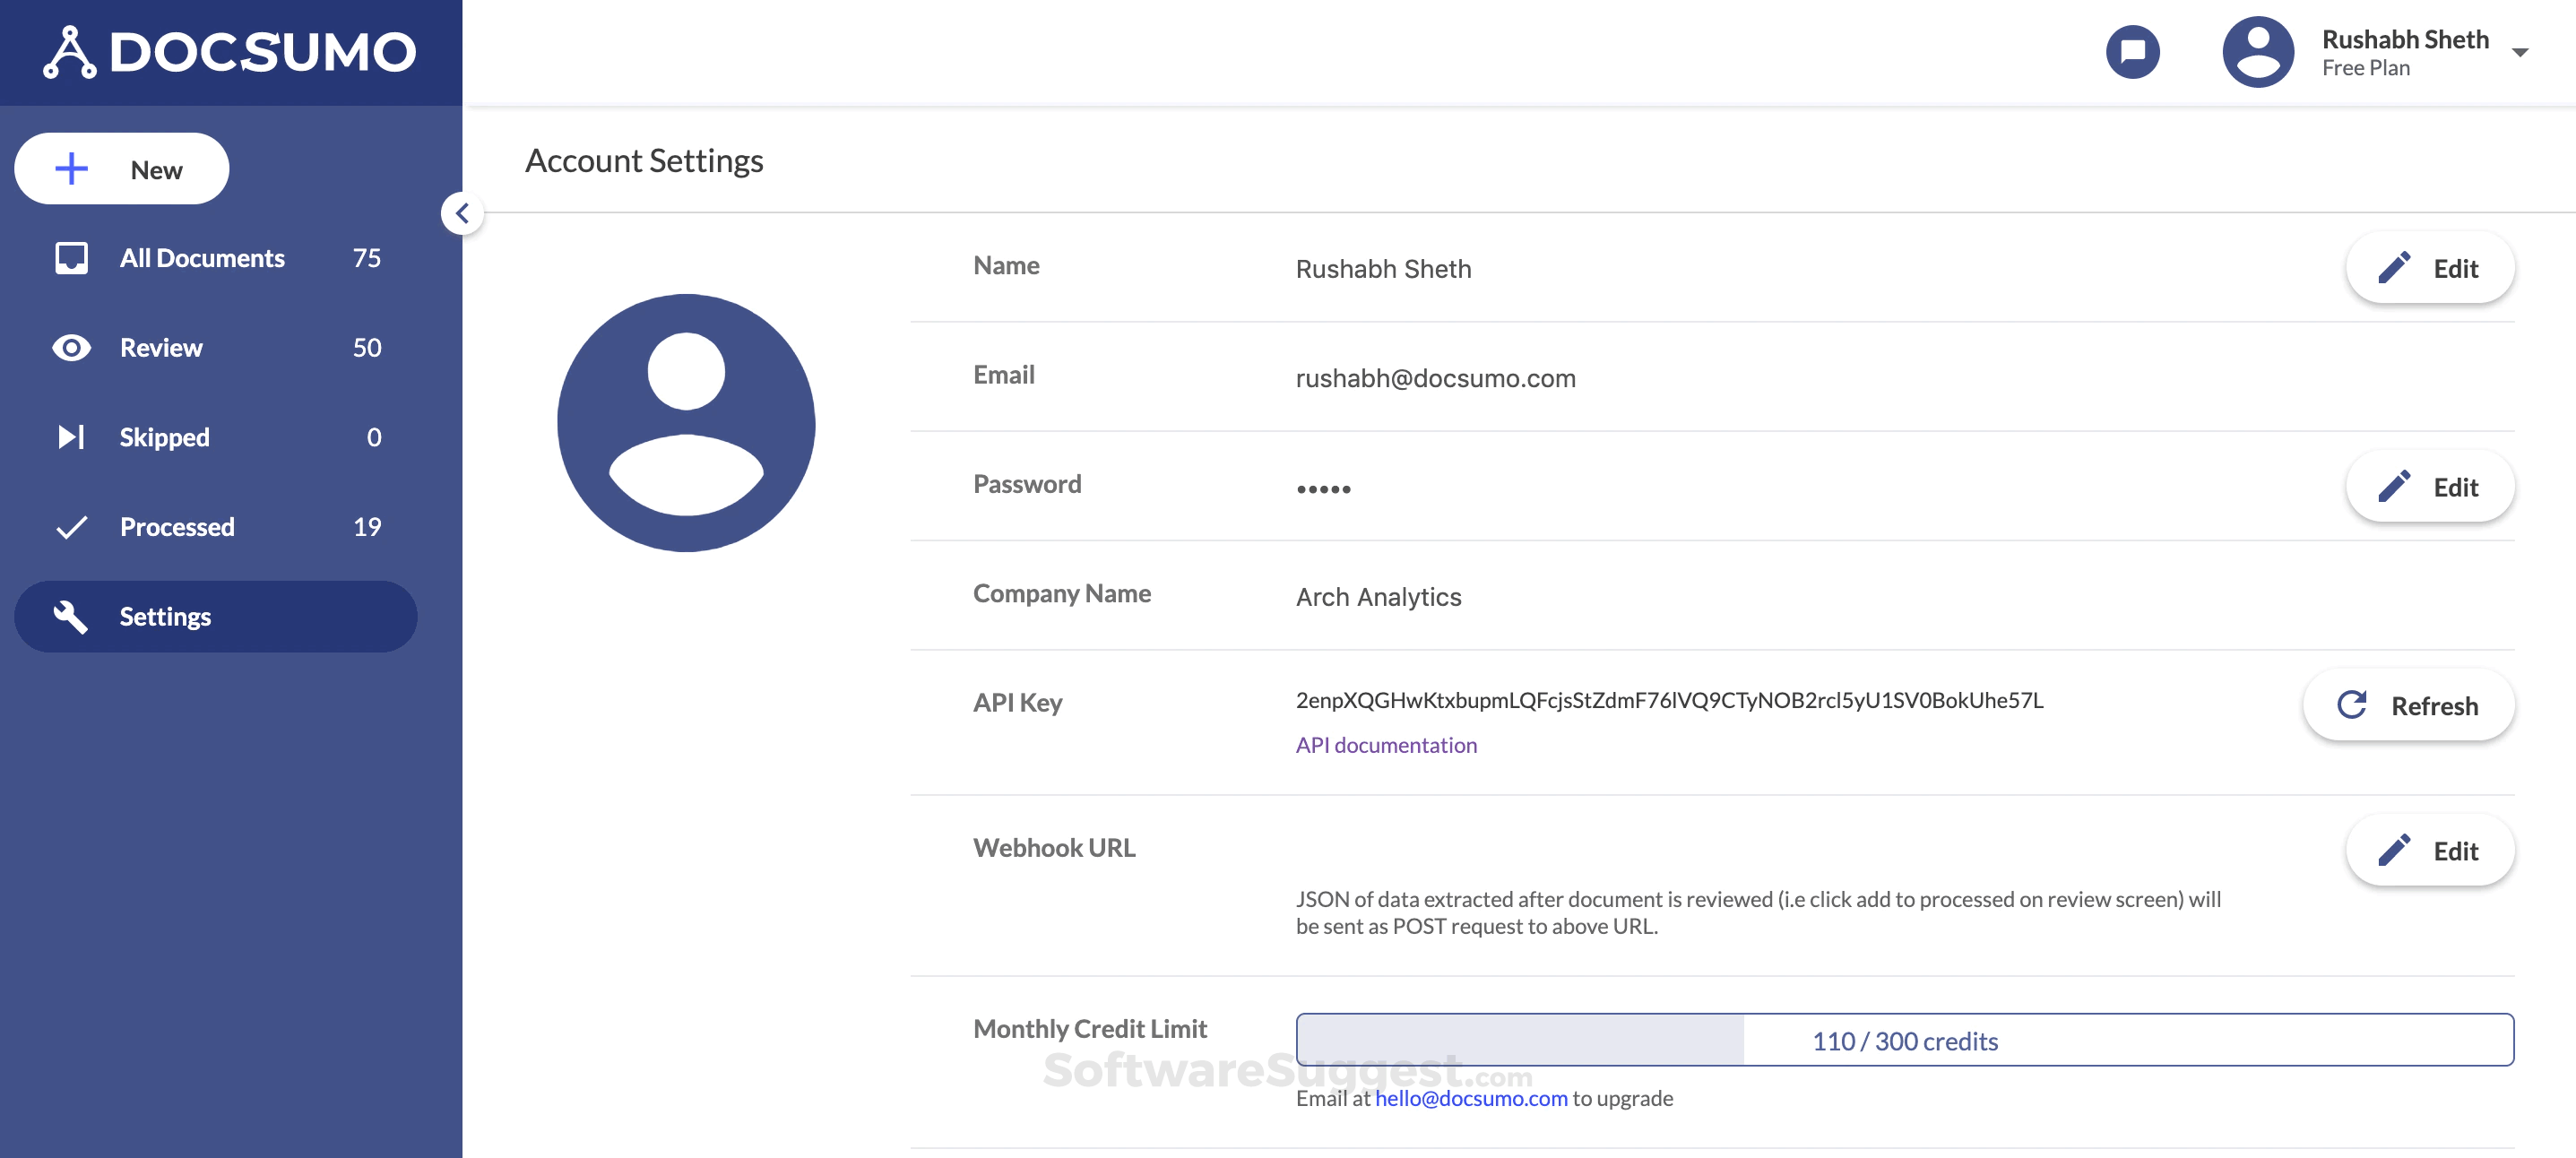Click the plus icon on New
Image resolution: width=2576 pixels, height=1158 pixels.
pos(72,169)
